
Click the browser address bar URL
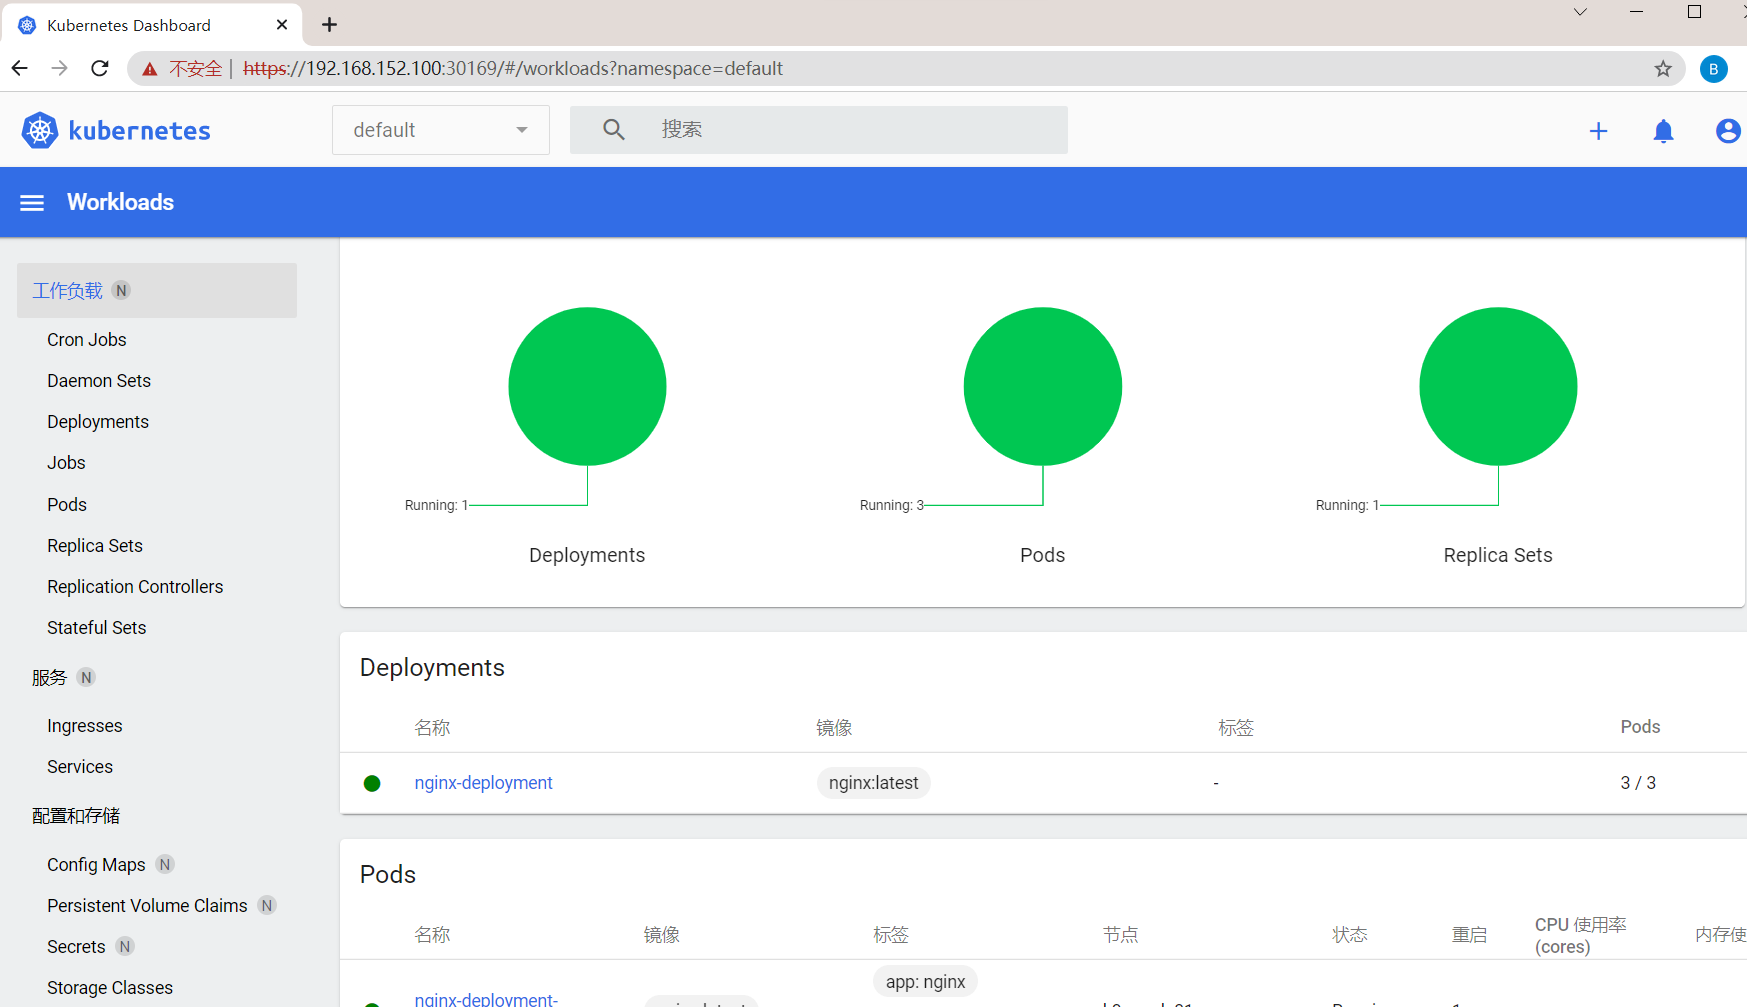tap(513, 68)
